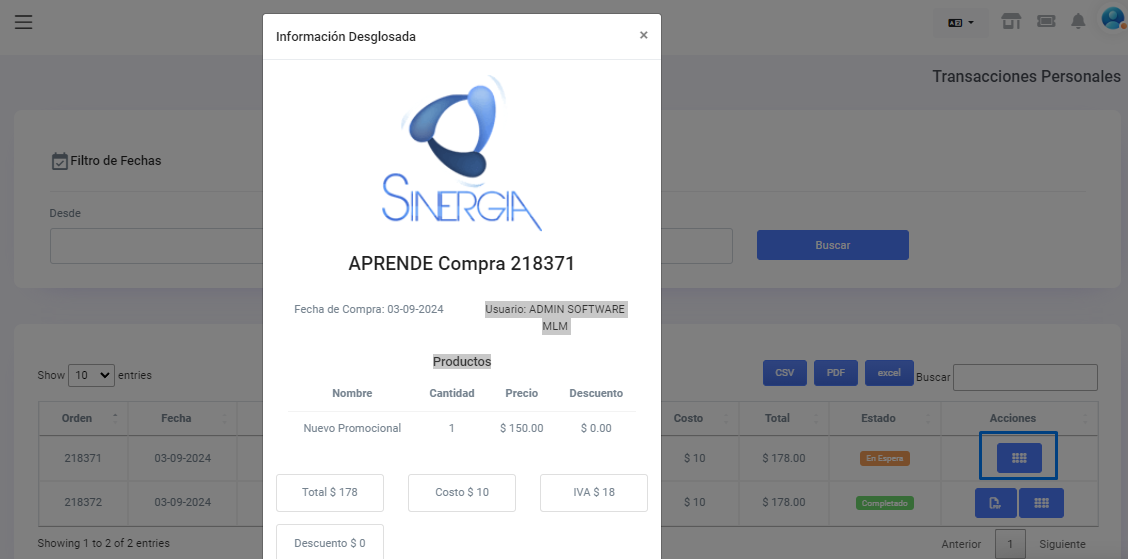Export table to excel

(889, 373)
